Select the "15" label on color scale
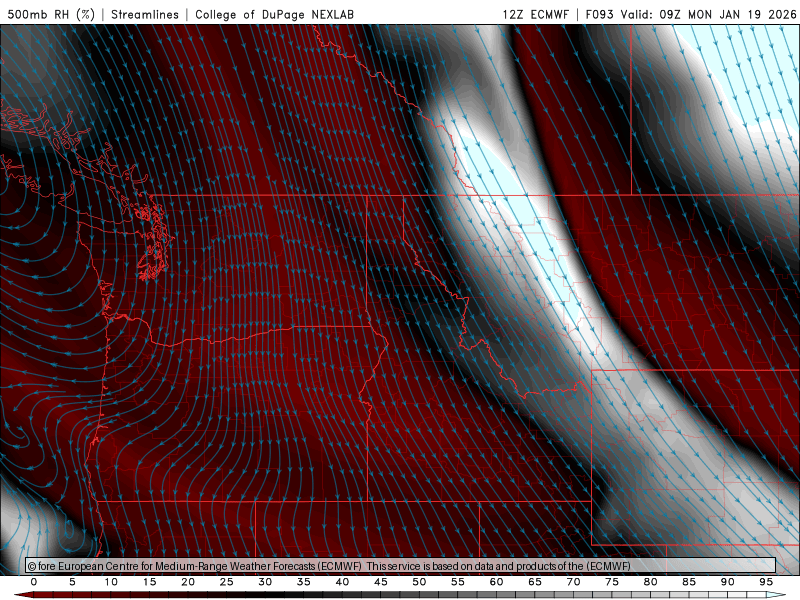The width and height of the screenshot is (800, 600). click(149, 582)
